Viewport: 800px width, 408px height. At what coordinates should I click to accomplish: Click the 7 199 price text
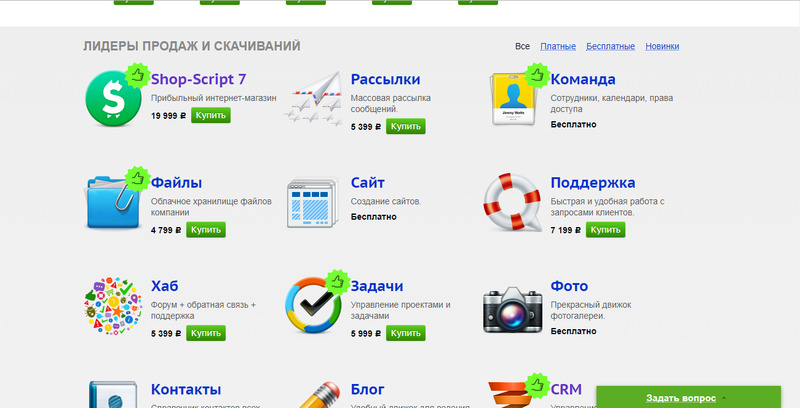565,230
